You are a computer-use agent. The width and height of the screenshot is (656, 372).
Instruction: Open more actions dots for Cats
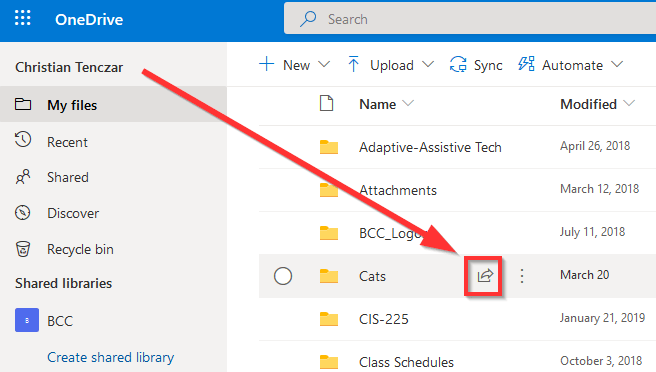pos(522,276)
